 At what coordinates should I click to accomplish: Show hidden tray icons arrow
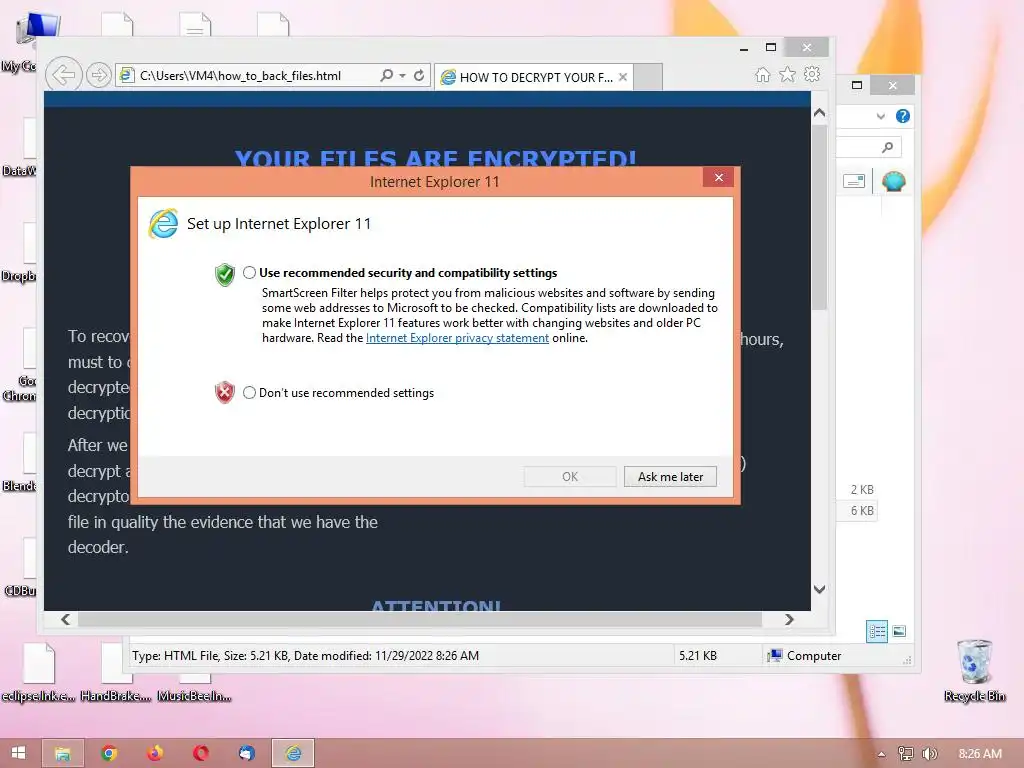click(x=881, y=754)
